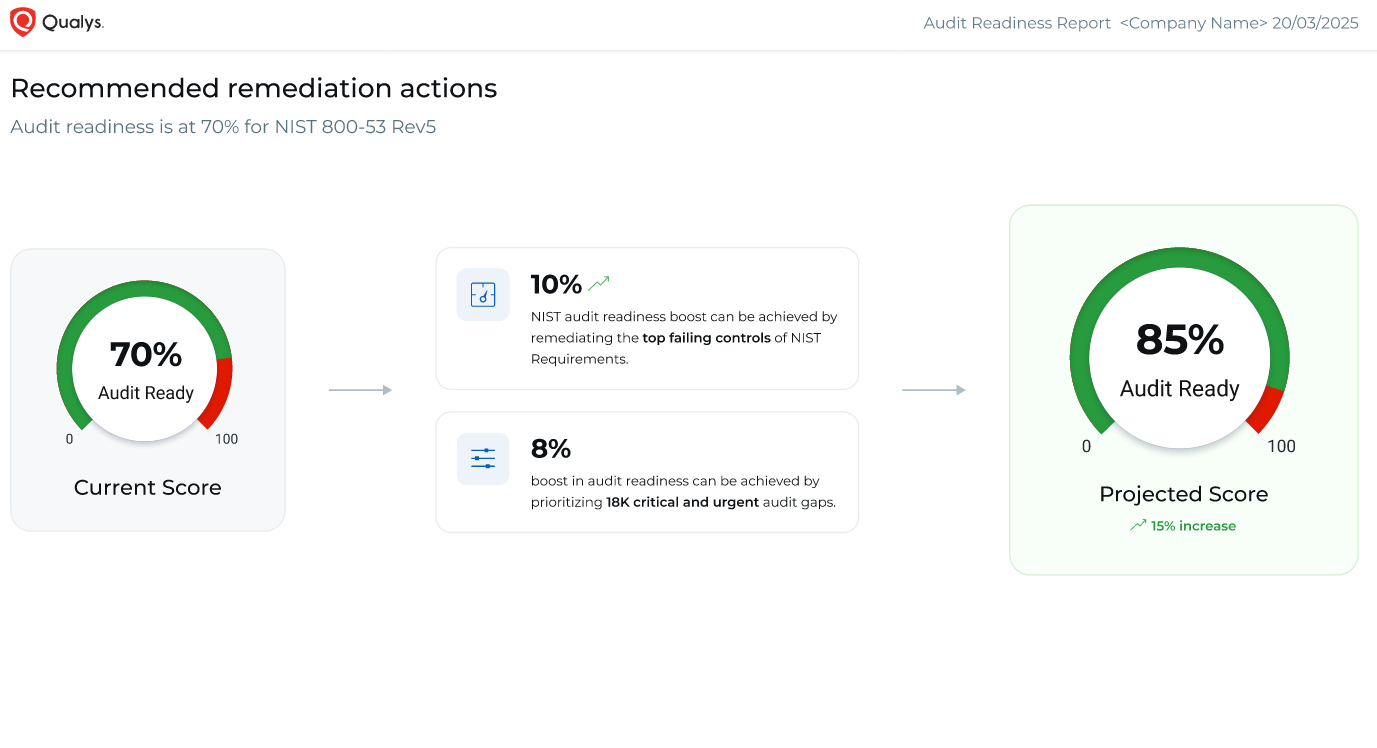
Task: Click the Audit Ready text under 70%
Action: point(146,393)
